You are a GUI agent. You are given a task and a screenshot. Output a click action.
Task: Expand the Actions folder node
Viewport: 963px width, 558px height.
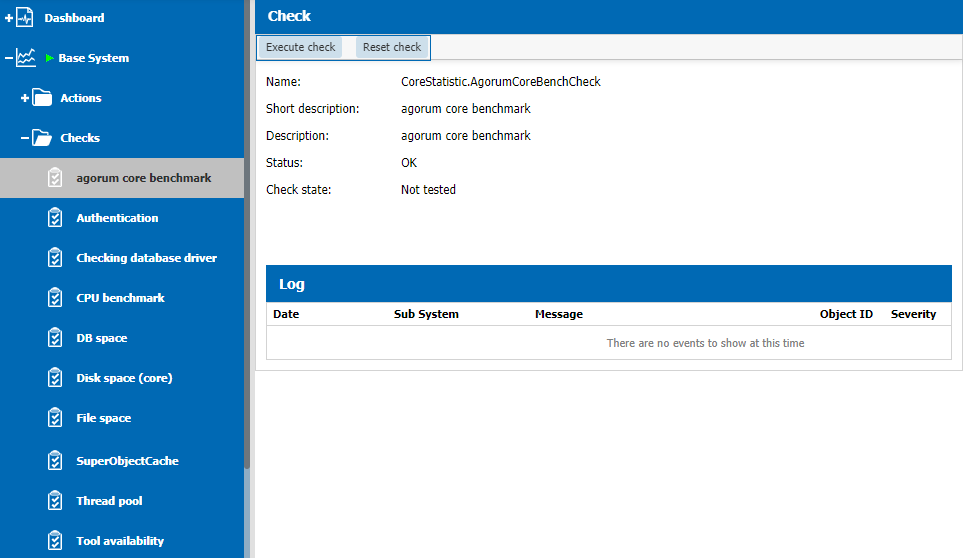pyautogui.click(x=25, y=98)
